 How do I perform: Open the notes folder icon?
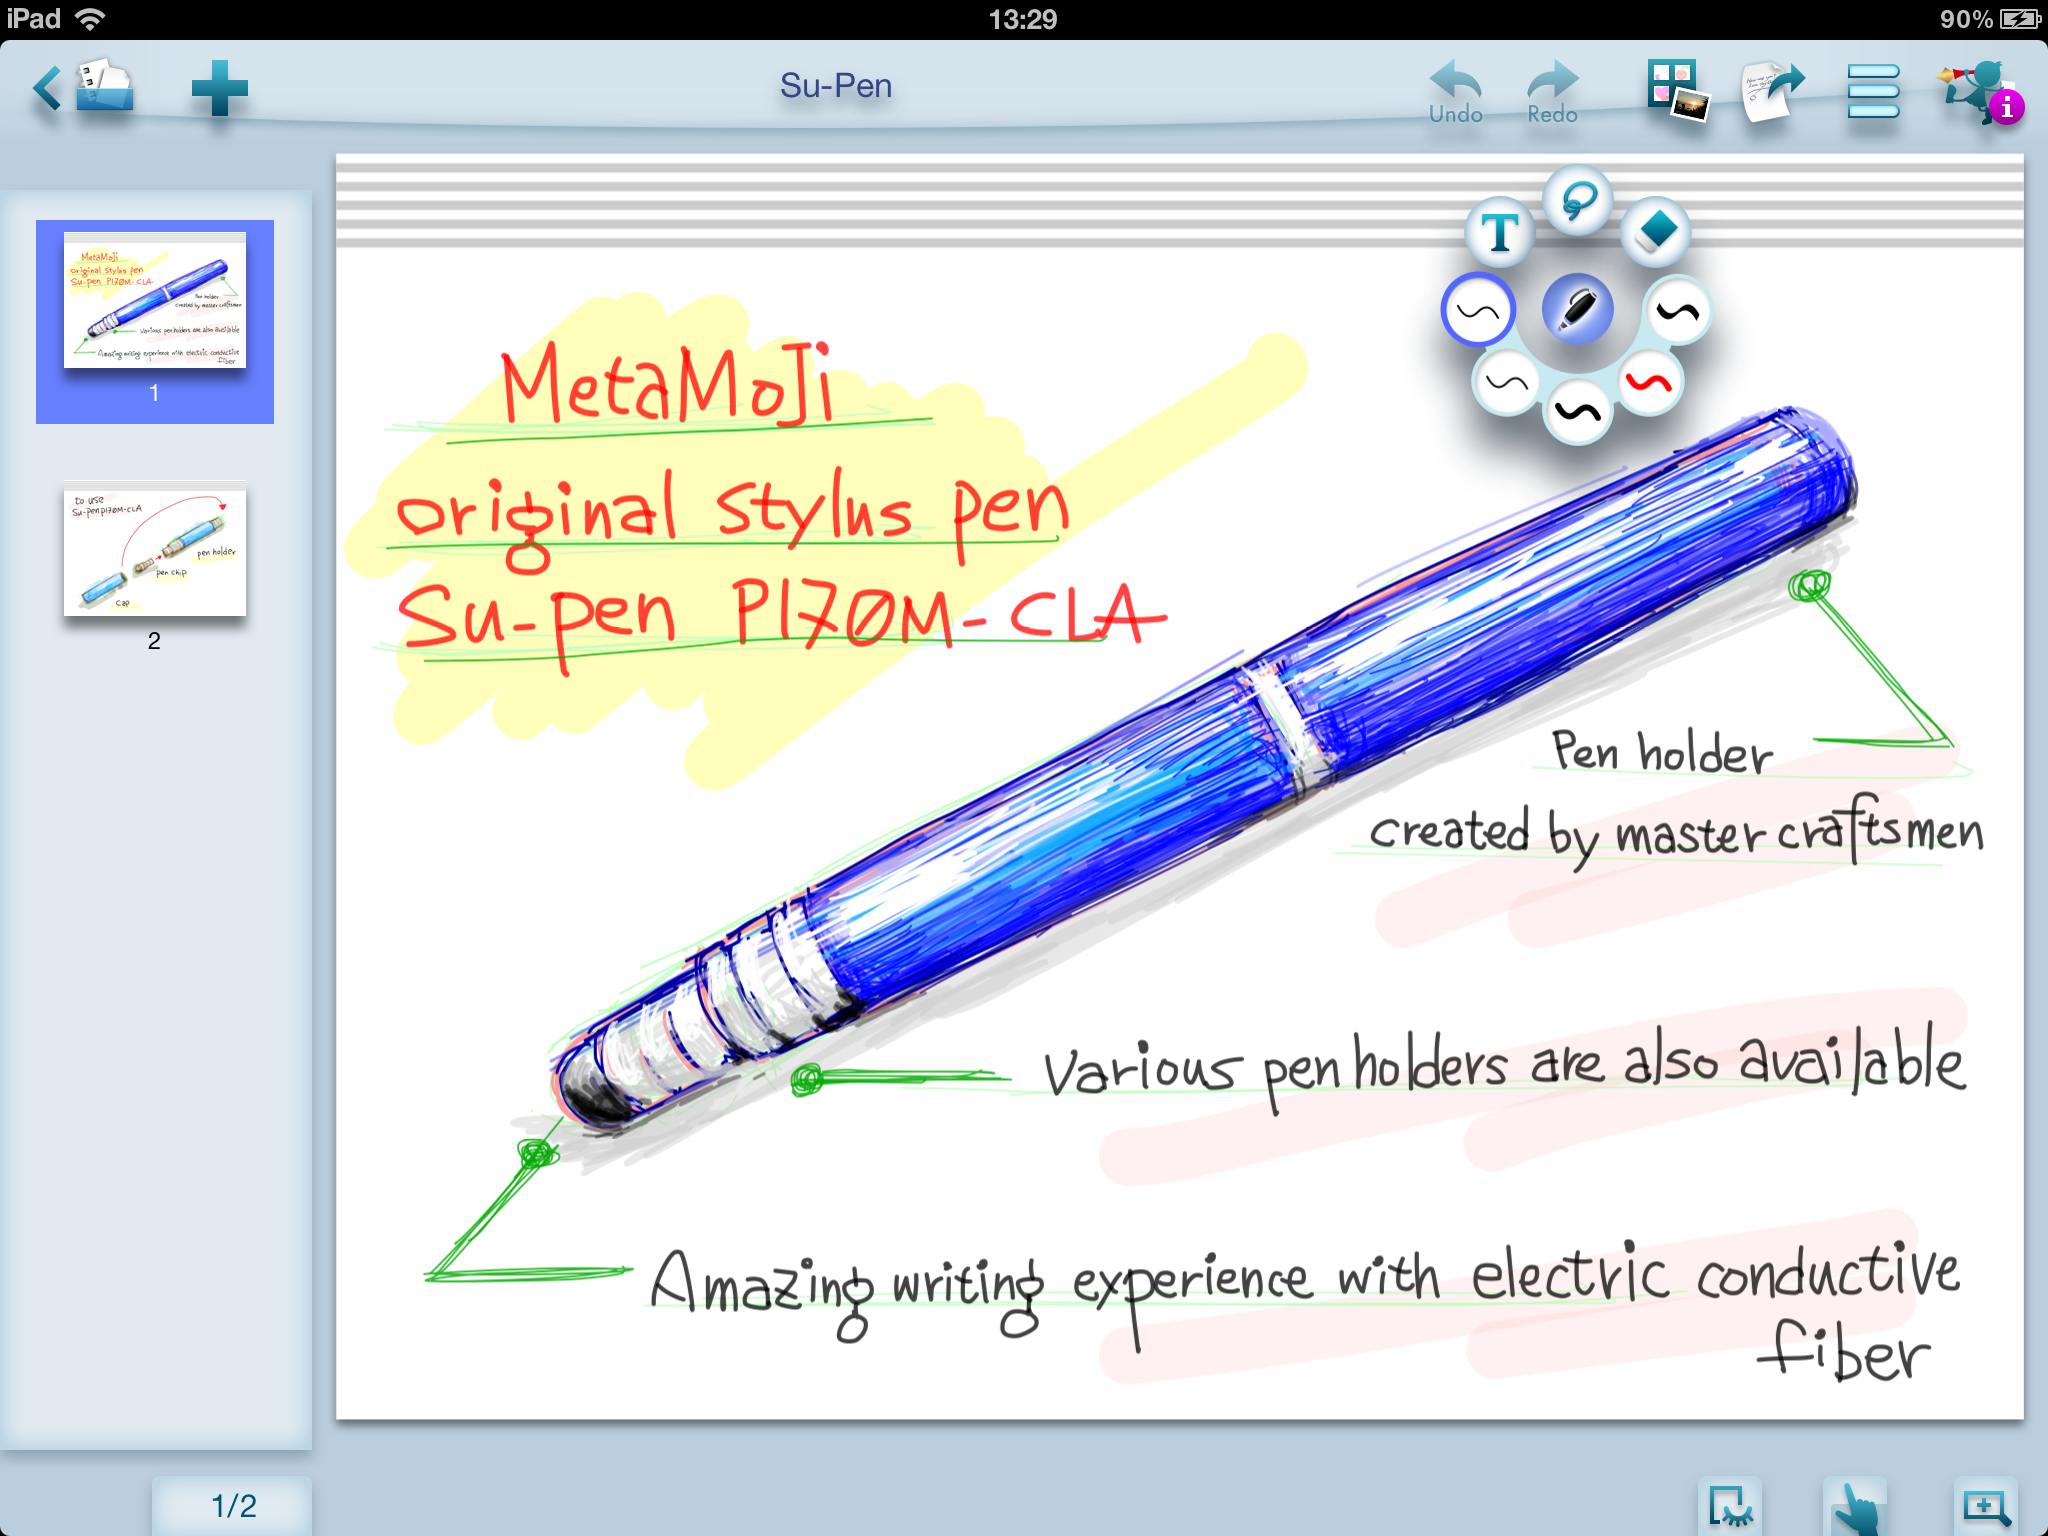click(105, 87)
